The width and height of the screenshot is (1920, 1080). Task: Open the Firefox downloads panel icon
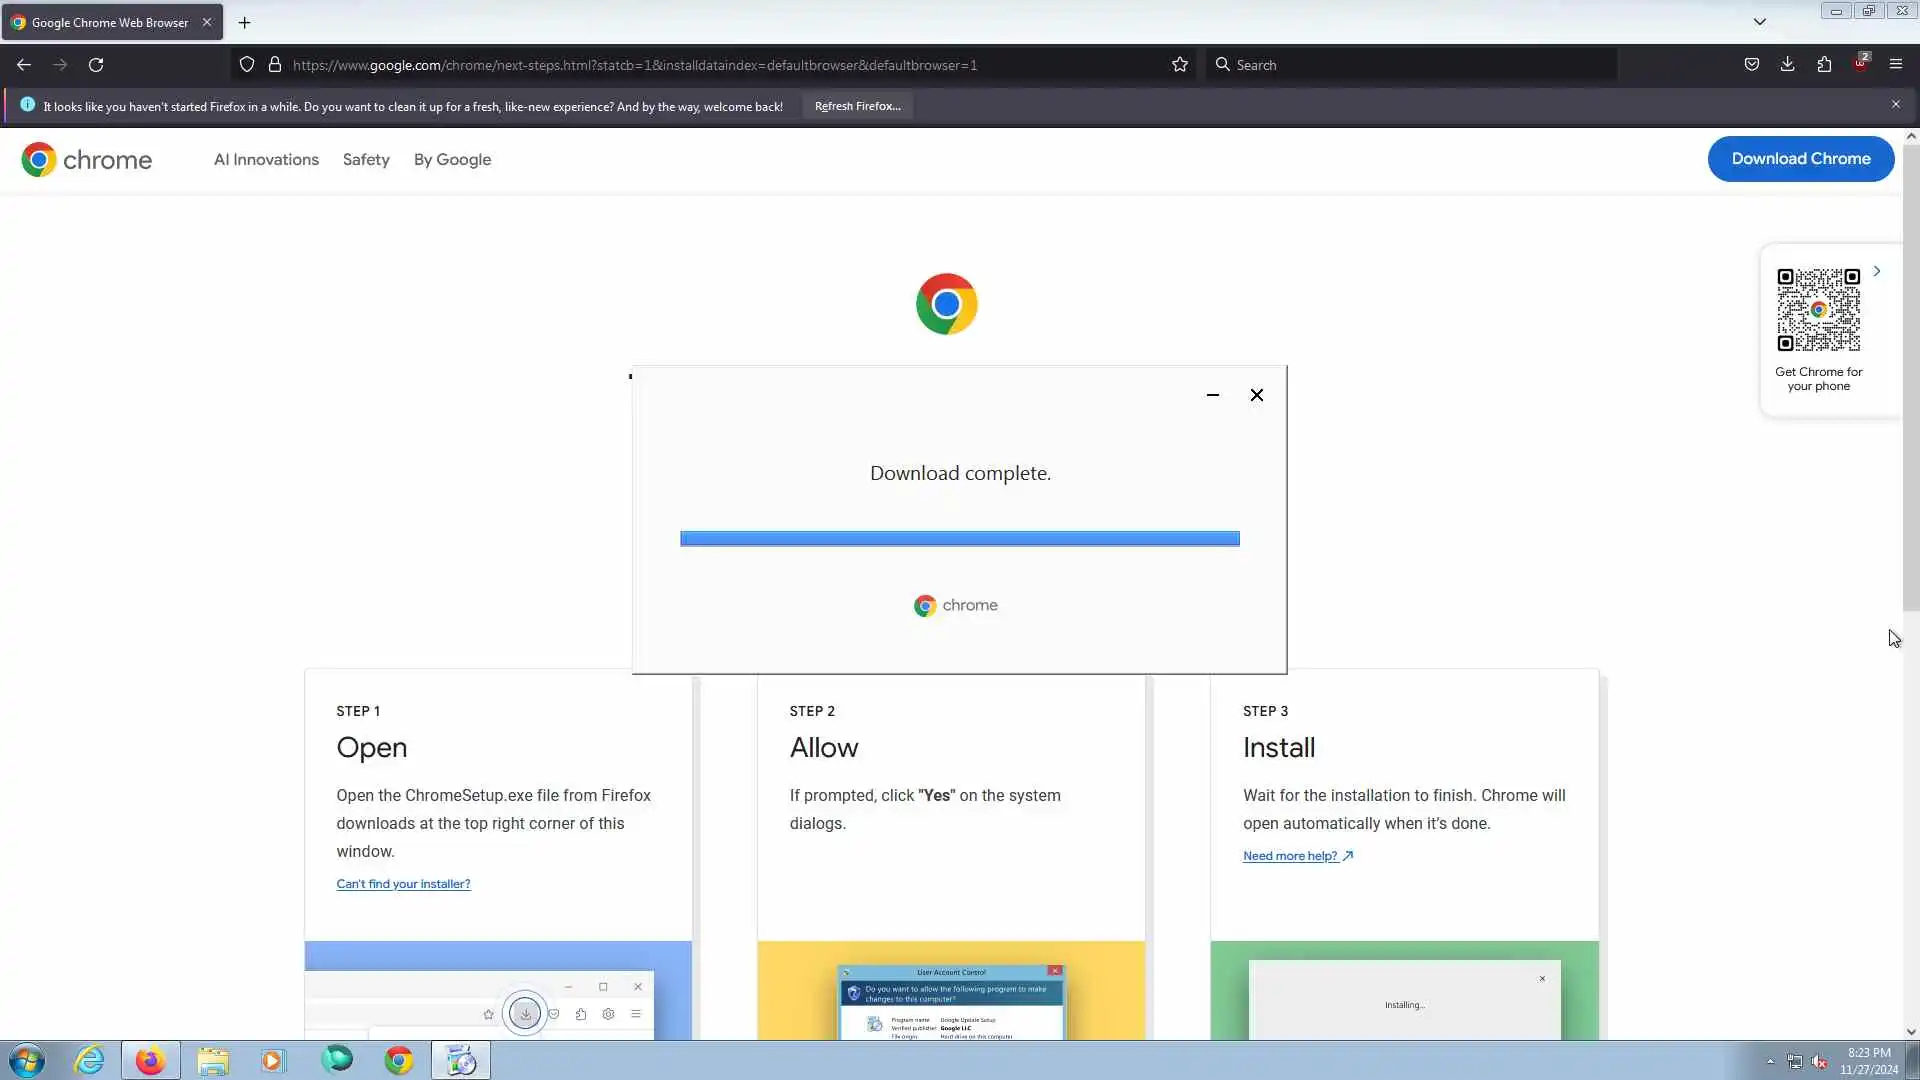[1787, 65]
